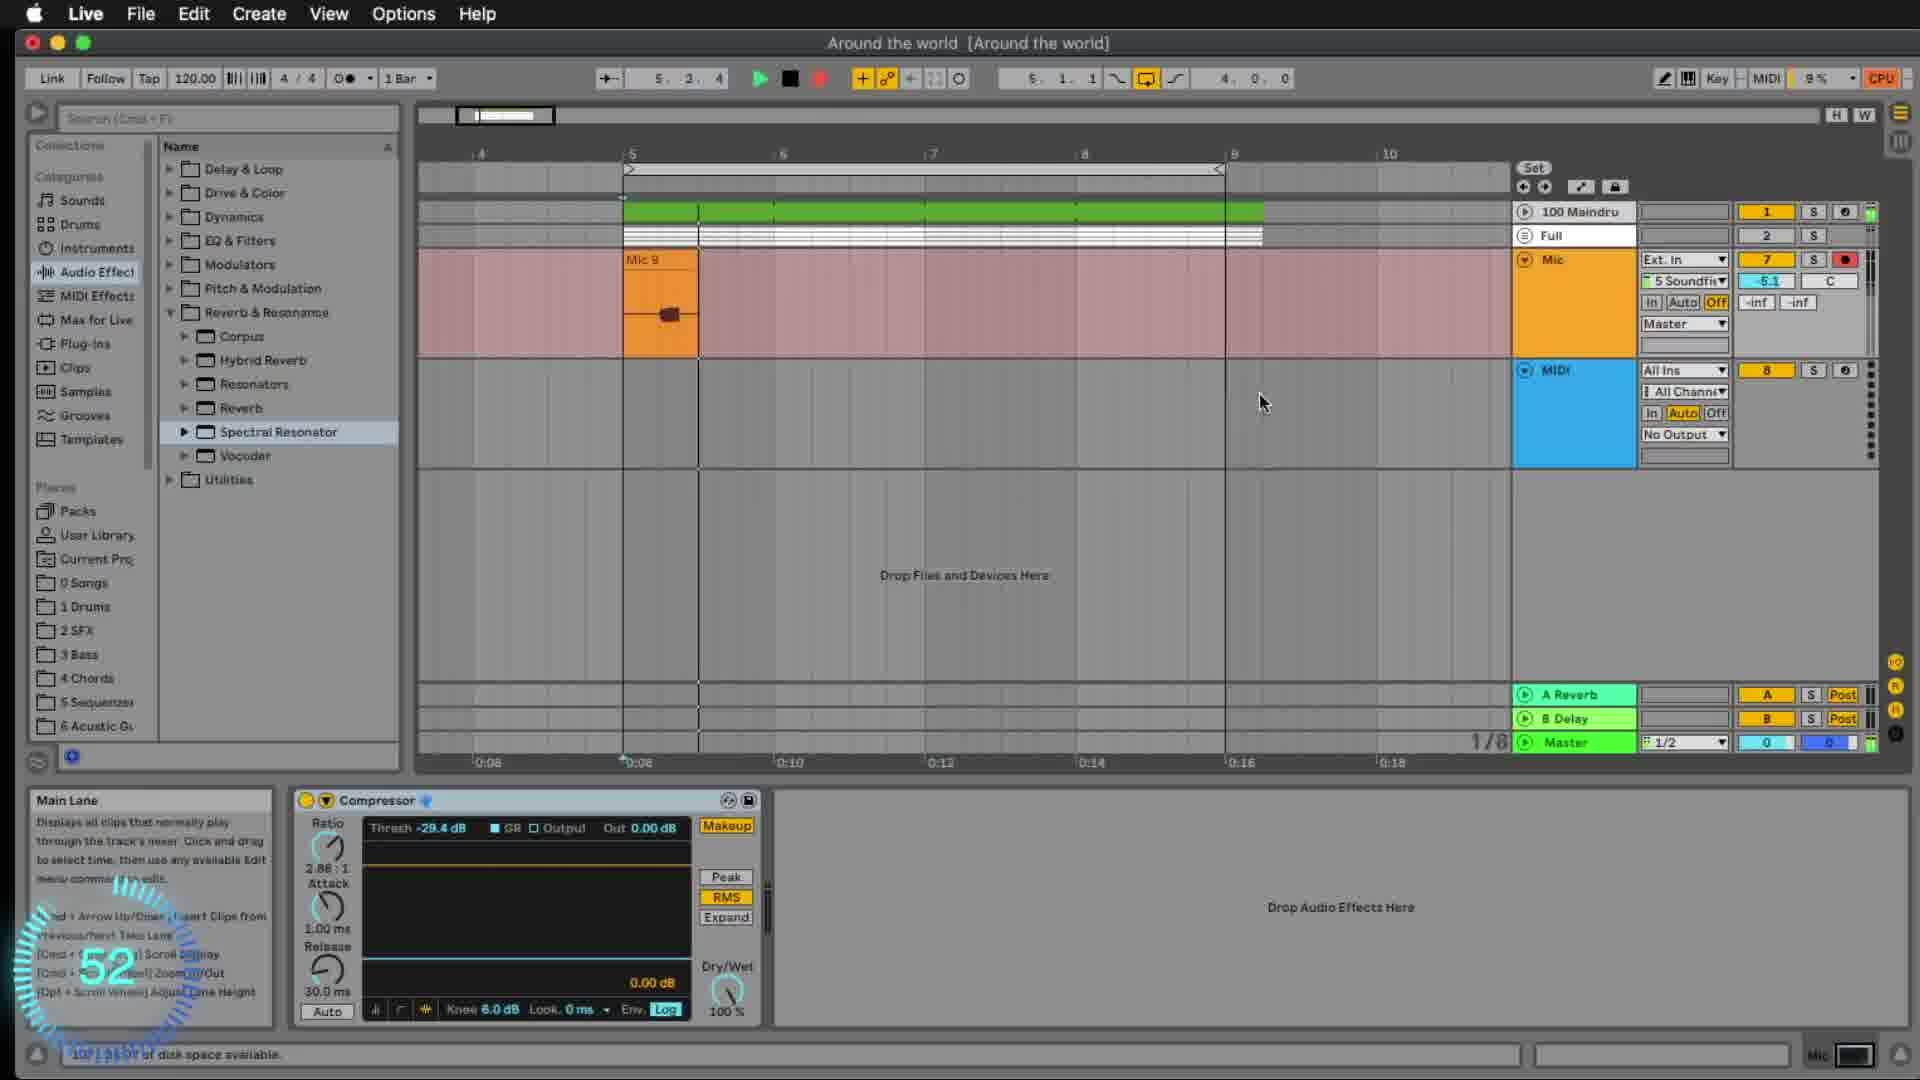Screen dimensions: 1920x1080
Task: Click the browser preview play icon
Action: click(x=37, y=114)
